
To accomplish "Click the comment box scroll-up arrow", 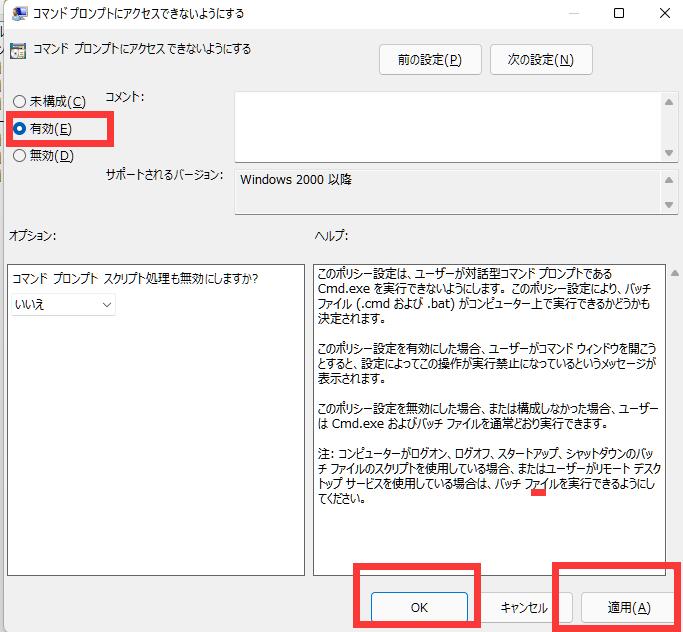I will (x=669, y=101).
